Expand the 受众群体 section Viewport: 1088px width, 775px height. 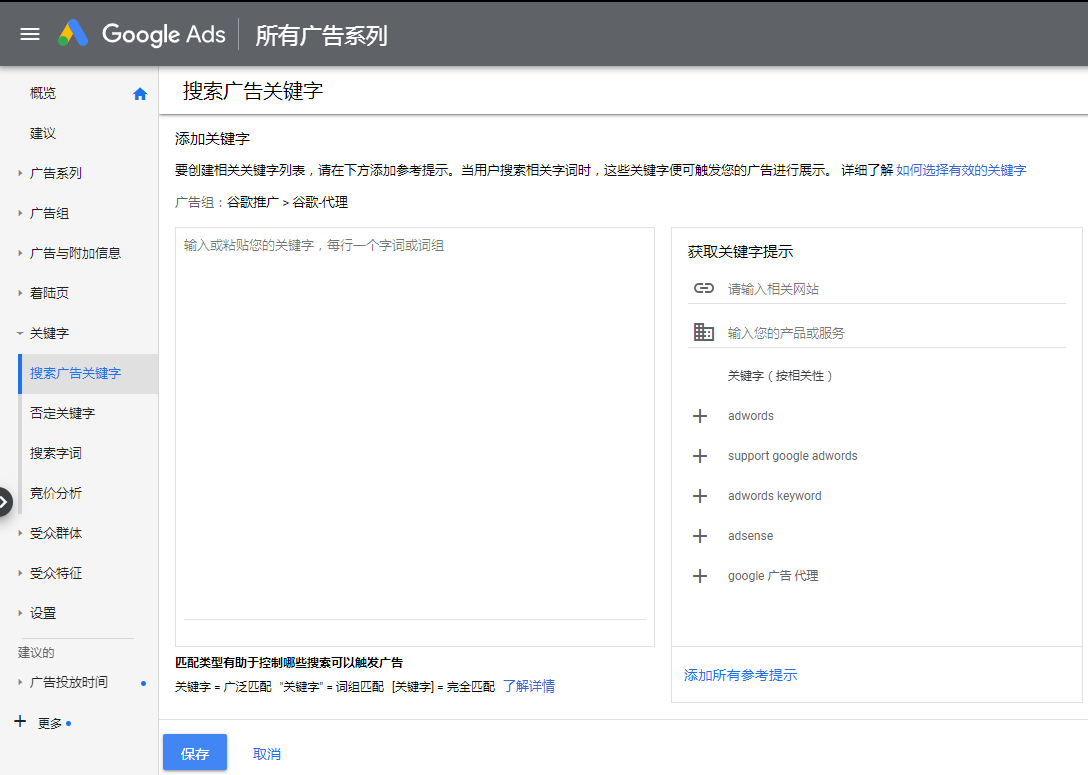20,533
